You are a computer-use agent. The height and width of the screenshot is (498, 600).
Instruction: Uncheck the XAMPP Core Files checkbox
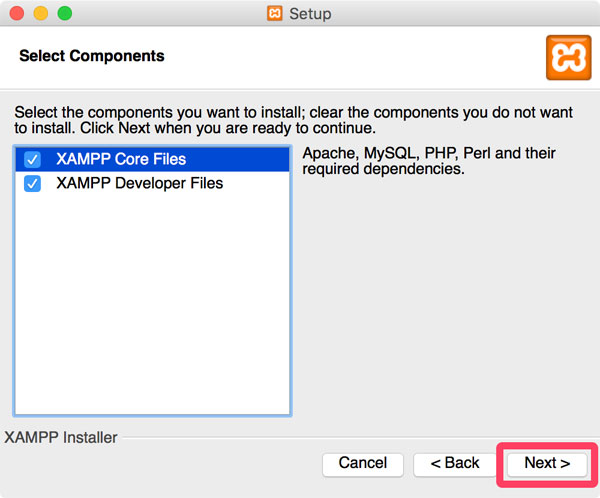tap(33, 159)
